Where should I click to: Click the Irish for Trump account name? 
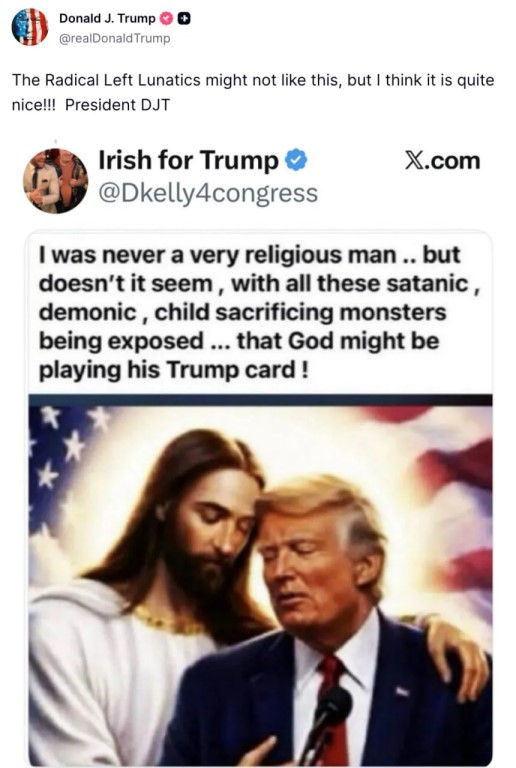click(188, 161)
